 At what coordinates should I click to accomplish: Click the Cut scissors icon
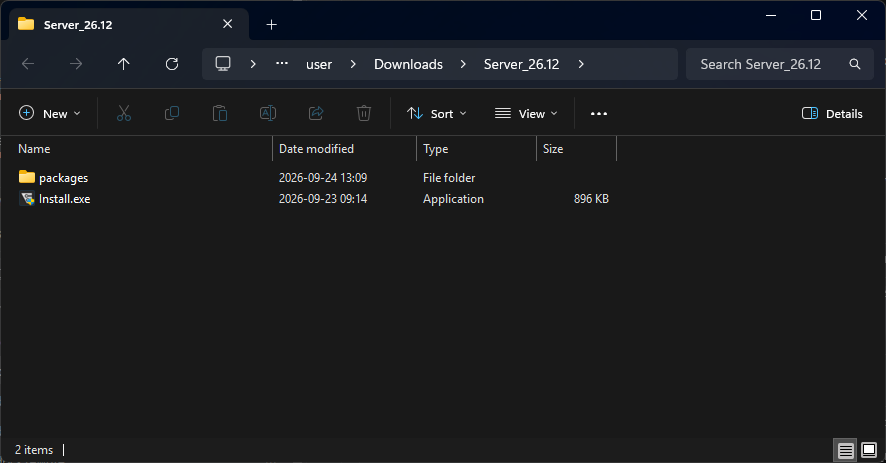point(124,114)
